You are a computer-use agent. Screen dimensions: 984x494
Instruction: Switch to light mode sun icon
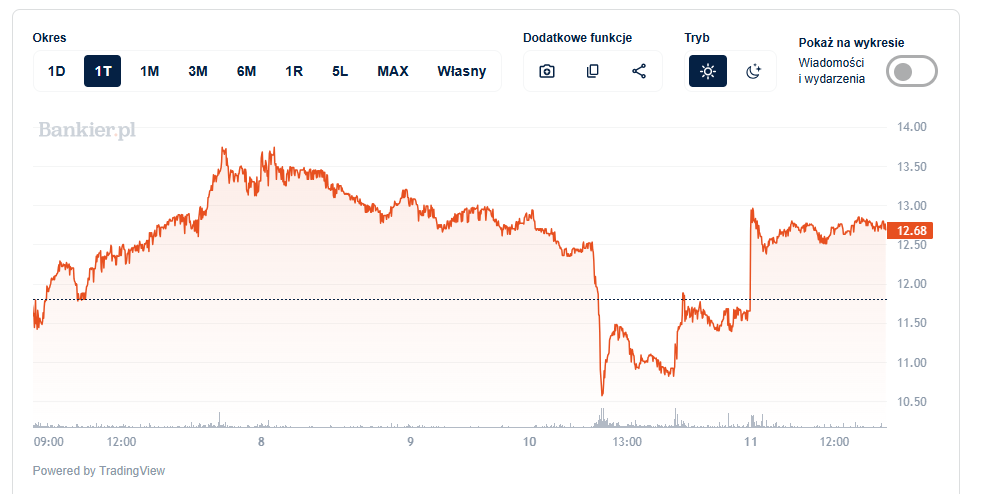[x=708, y=71]
